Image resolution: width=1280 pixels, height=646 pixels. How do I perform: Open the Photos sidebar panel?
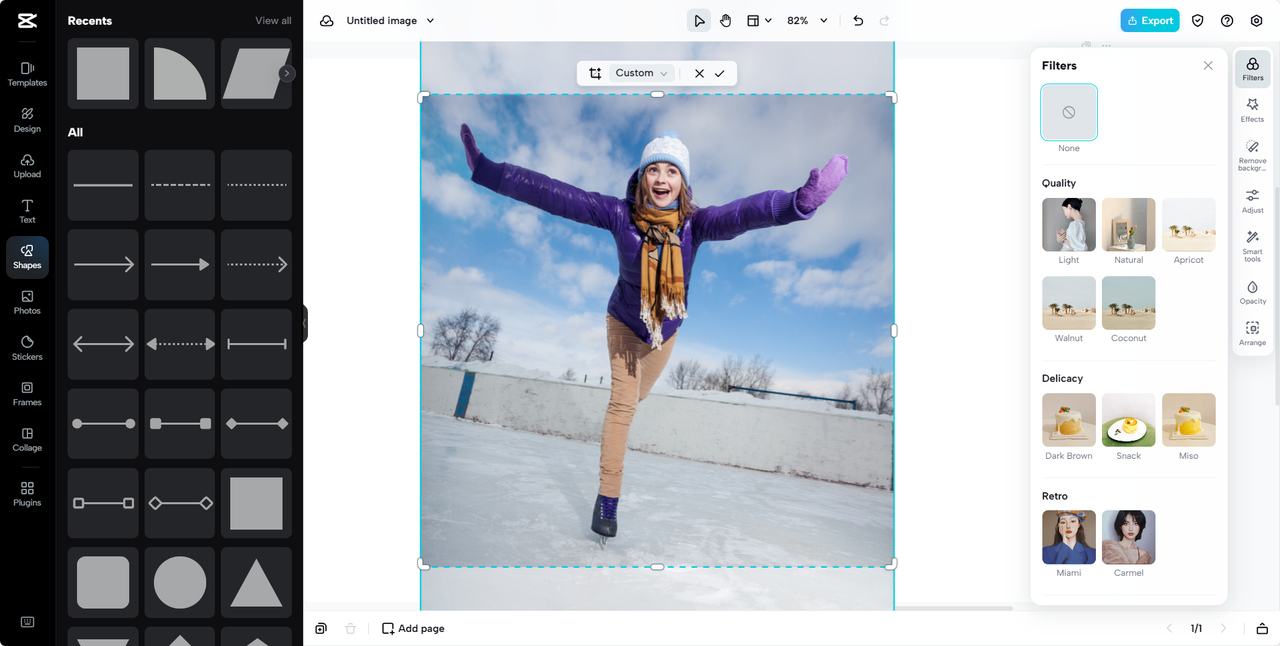[27, 302]
